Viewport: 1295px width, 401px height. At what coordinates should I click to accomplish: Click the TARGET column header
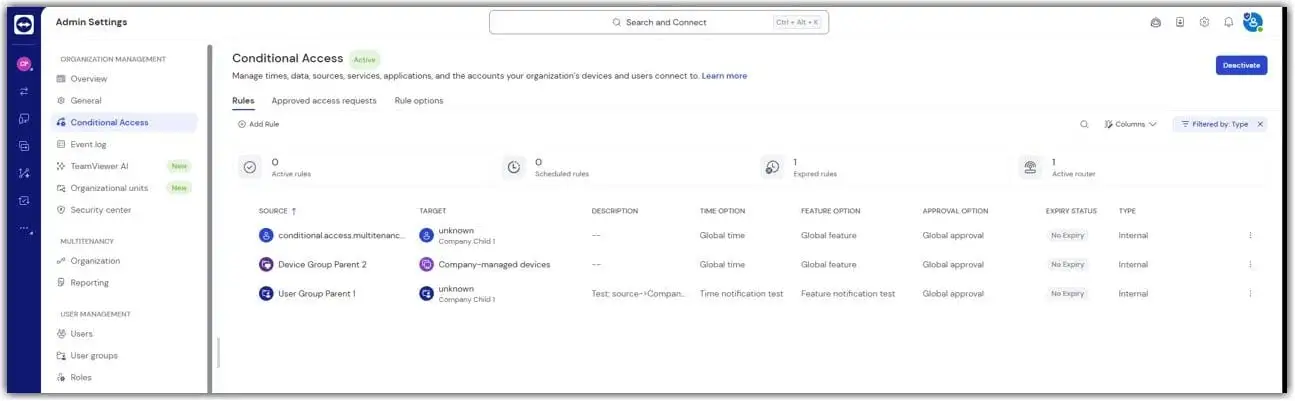pos(432,211)
